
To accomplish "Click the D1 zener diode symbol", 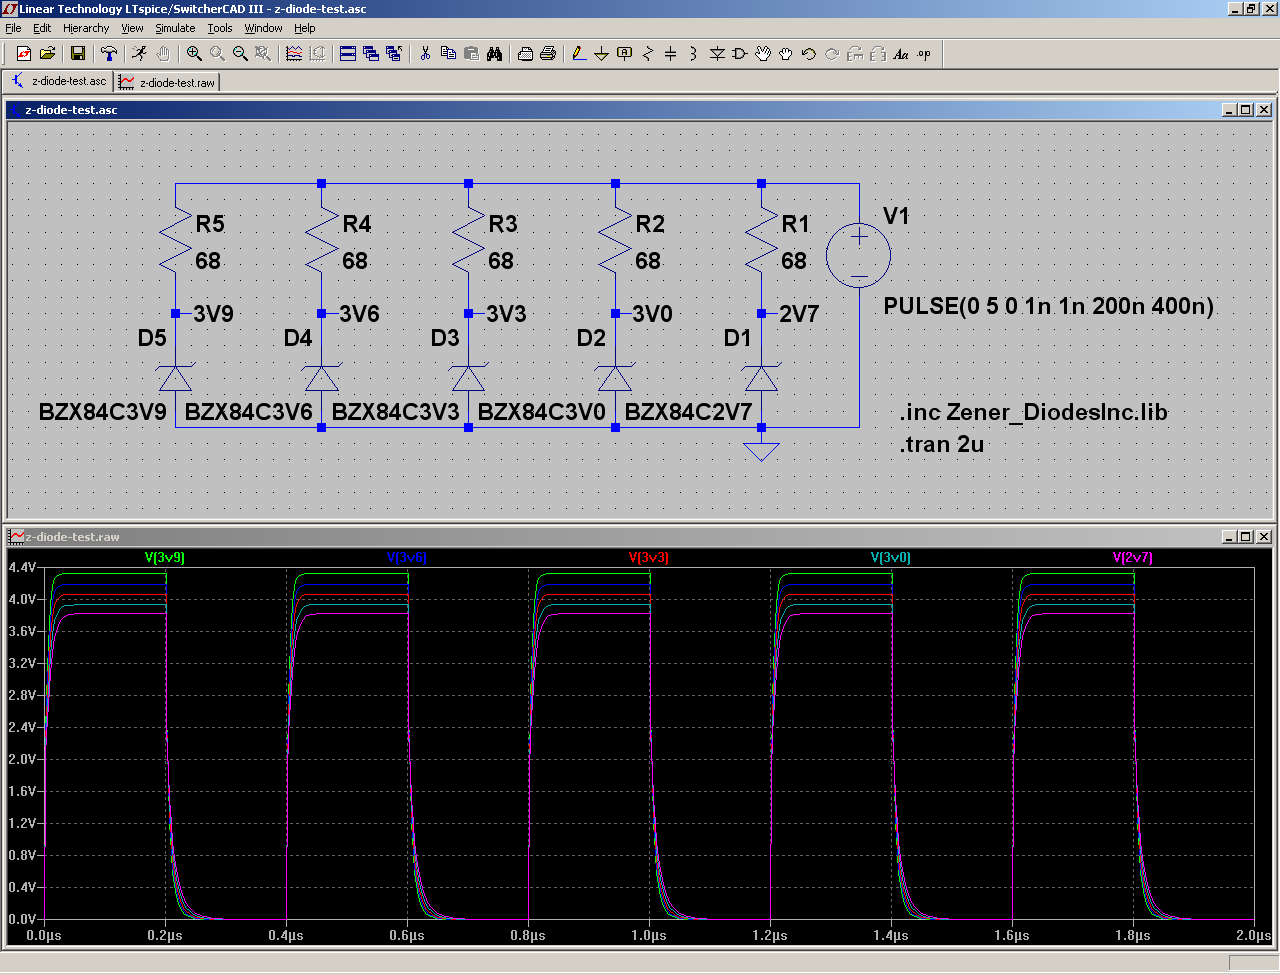I will pos(761,378).
